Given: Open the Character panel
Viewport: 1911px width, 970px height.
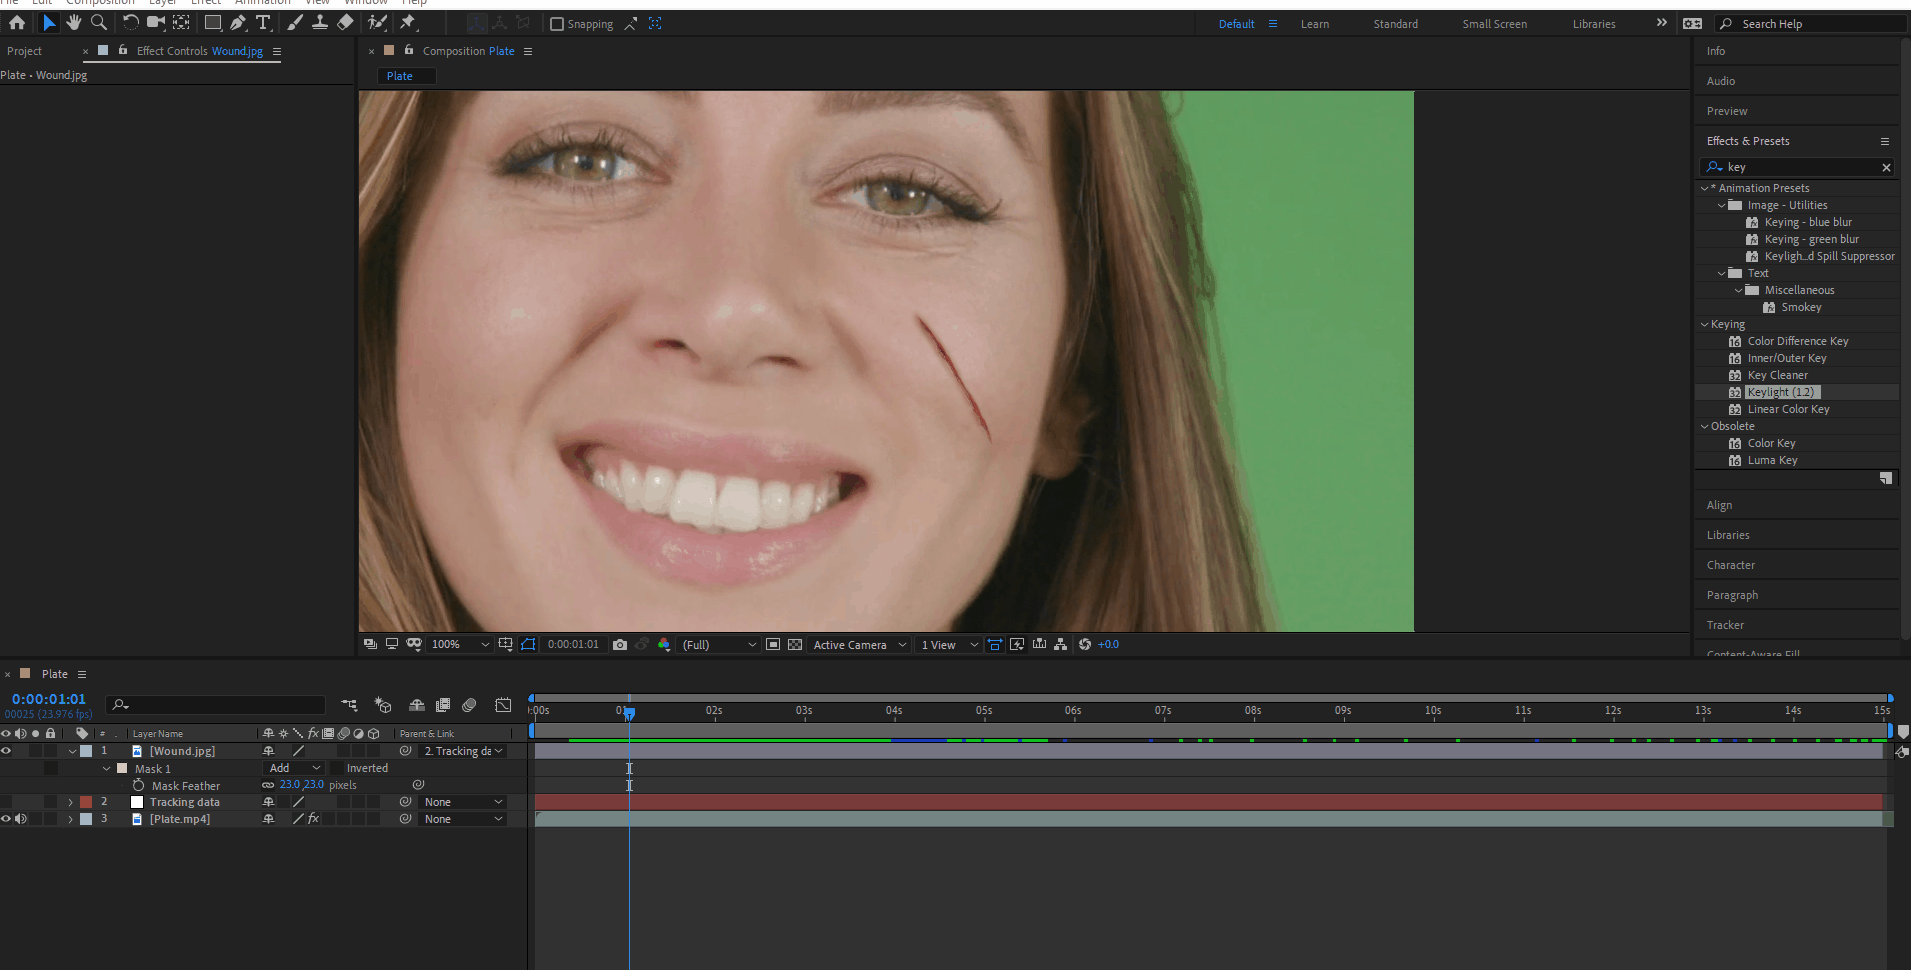Looking at the screenshot, I should (x=1730, y=565).
